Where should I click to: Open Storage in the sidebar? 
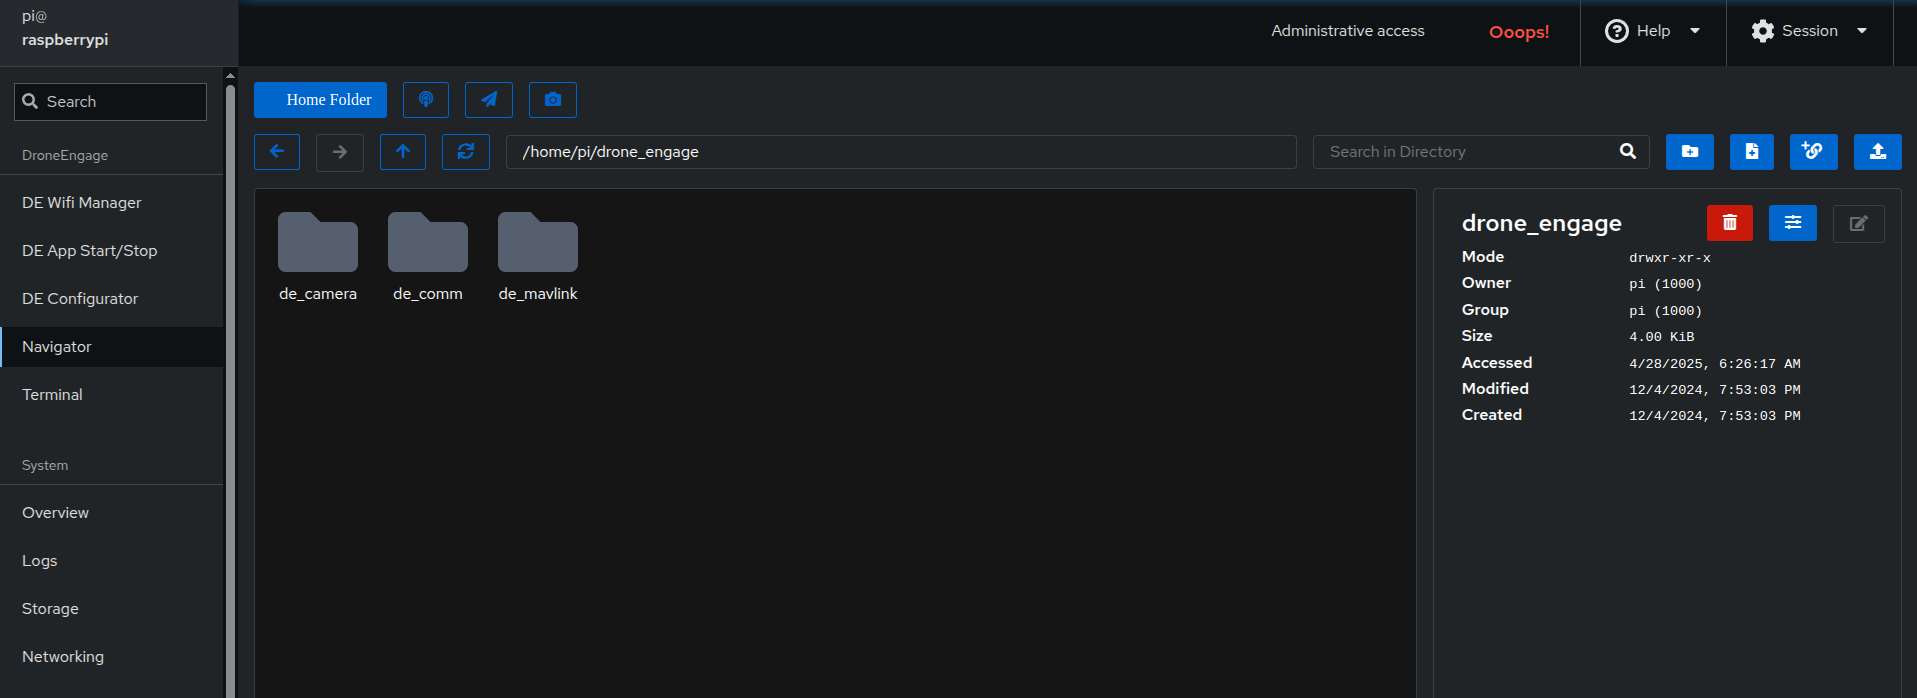tap(112, 609)
